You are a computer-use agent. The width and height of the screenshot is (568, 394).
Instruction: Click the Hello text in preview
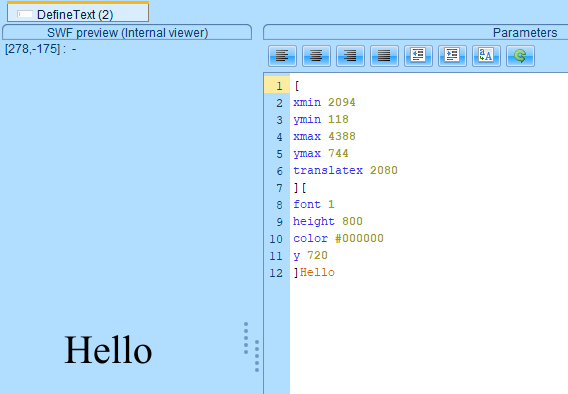pyautogui.click(x=108, y=349)
